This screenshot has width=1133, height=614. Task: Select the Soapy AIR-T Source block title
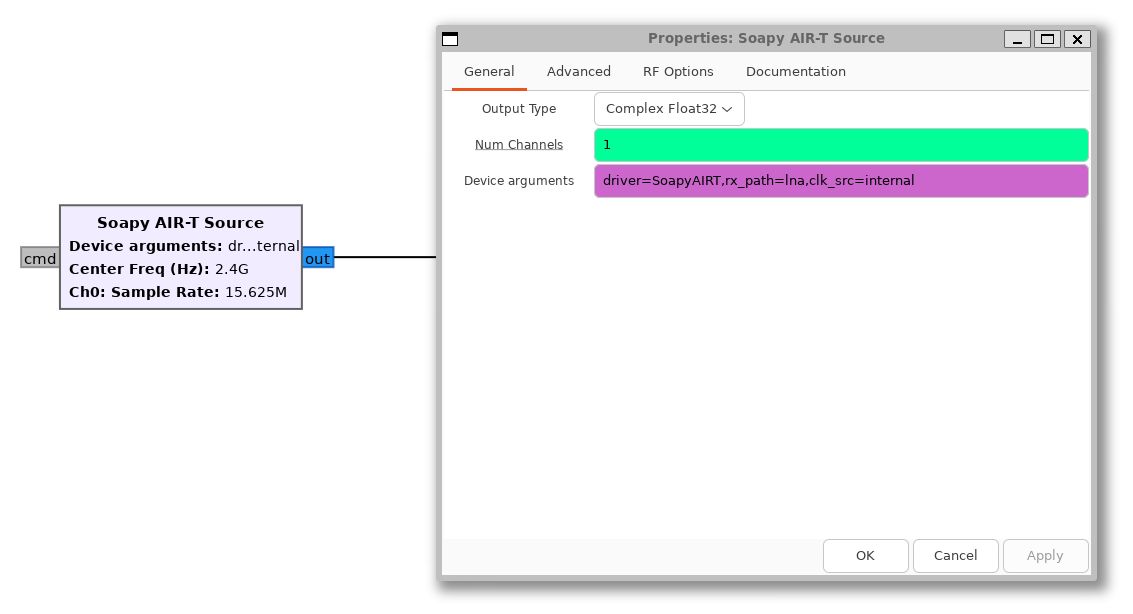tap(181, 222)
